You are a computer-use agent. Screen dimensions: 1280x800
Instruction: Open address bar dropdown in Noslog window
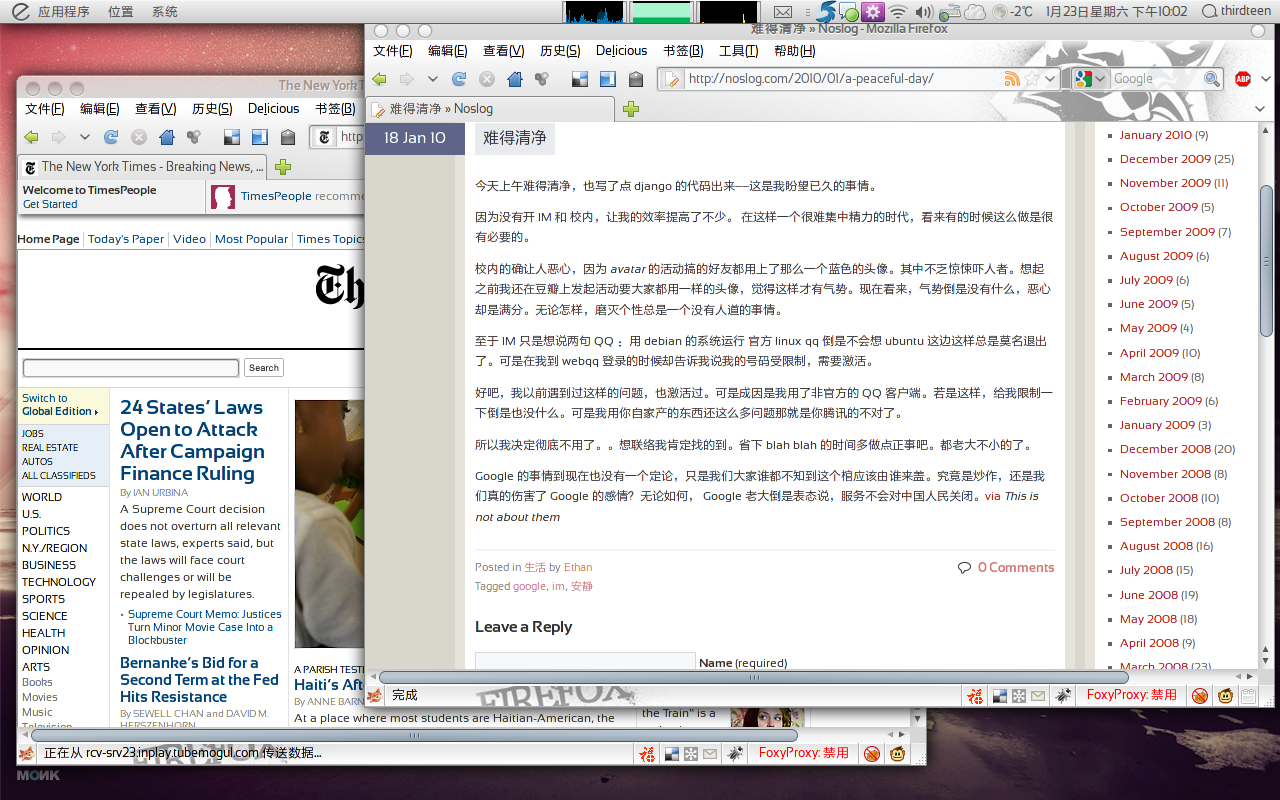pyautogui.click(x=1049, y=79)
